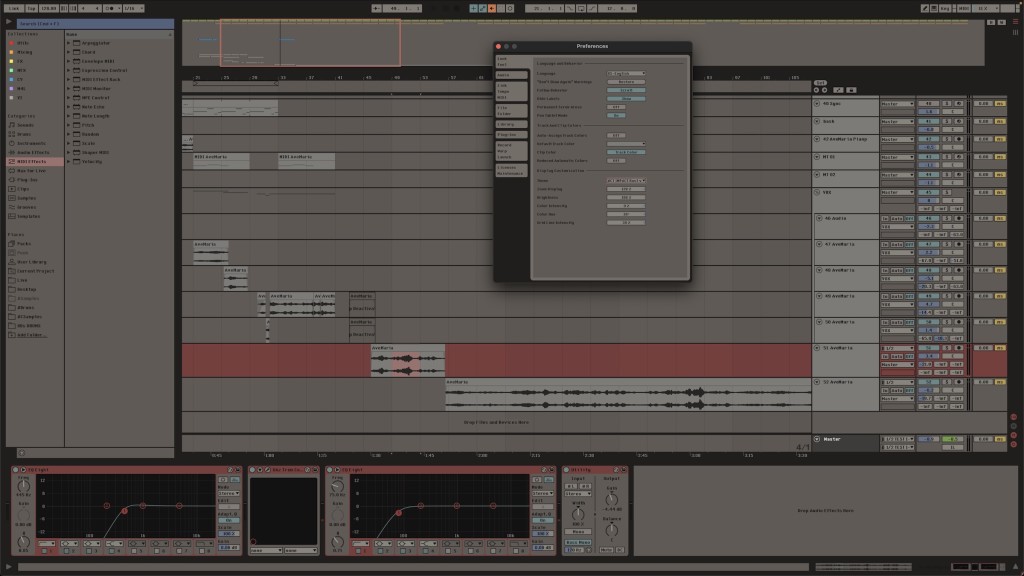Switch to the Audio preferences tab
The image size is (1024, 576).
click(511, 75)
